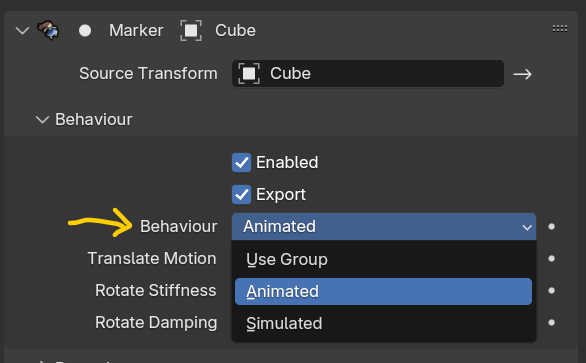Collapse the Behaviour subpanel

(42, 120)
